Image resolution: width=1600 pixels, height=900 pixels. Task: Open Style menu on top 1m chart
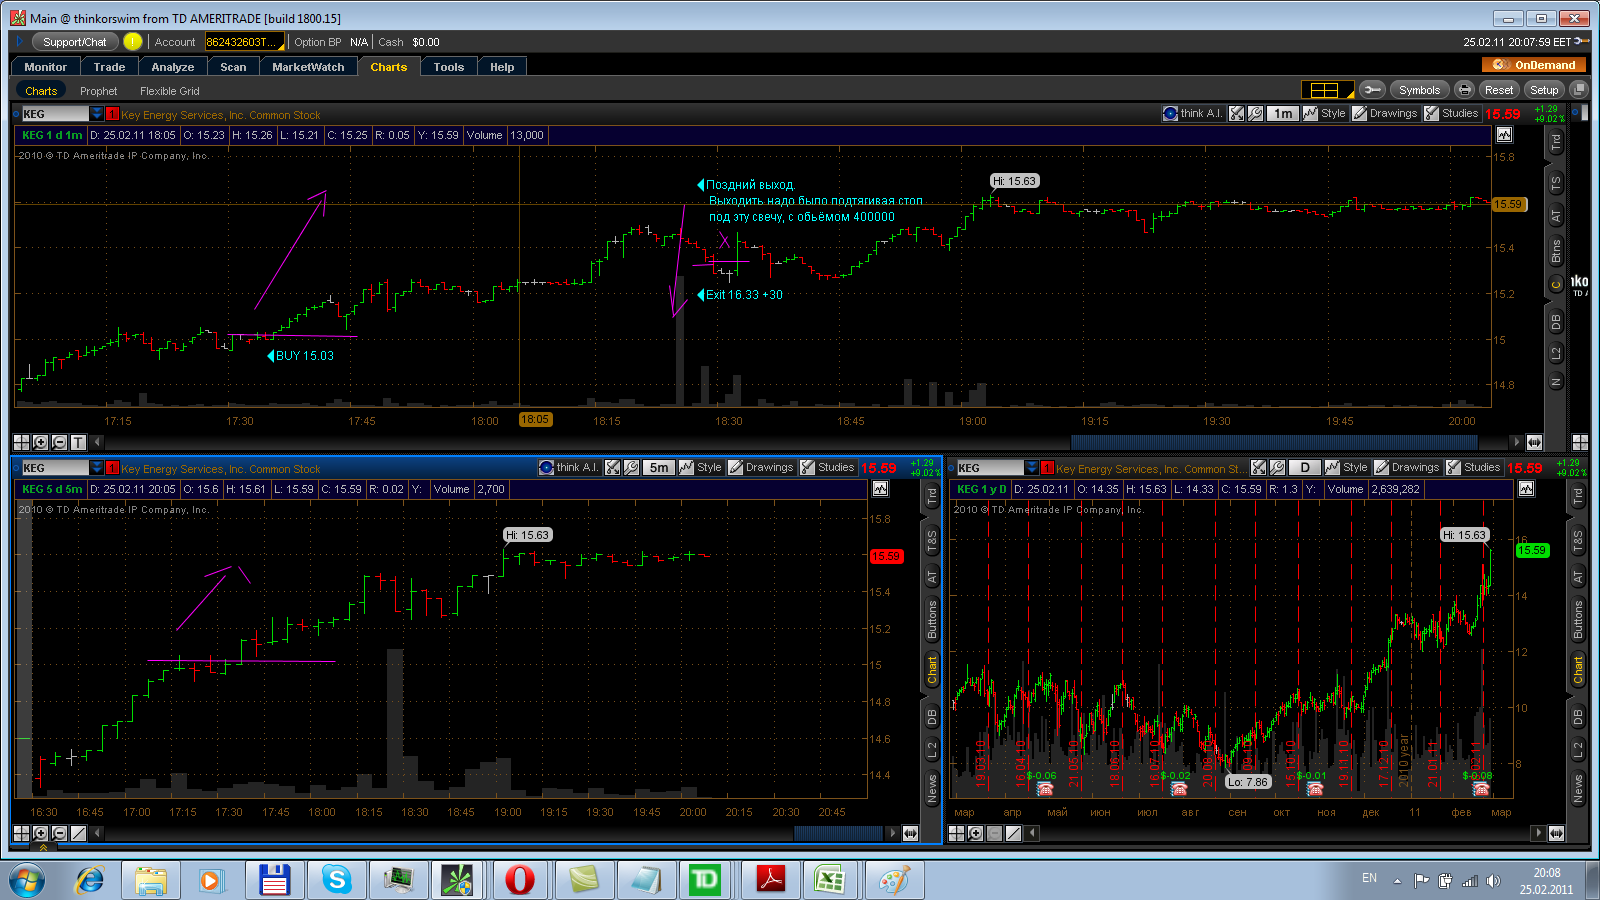pyautogui.click(x=1325, y=114)
